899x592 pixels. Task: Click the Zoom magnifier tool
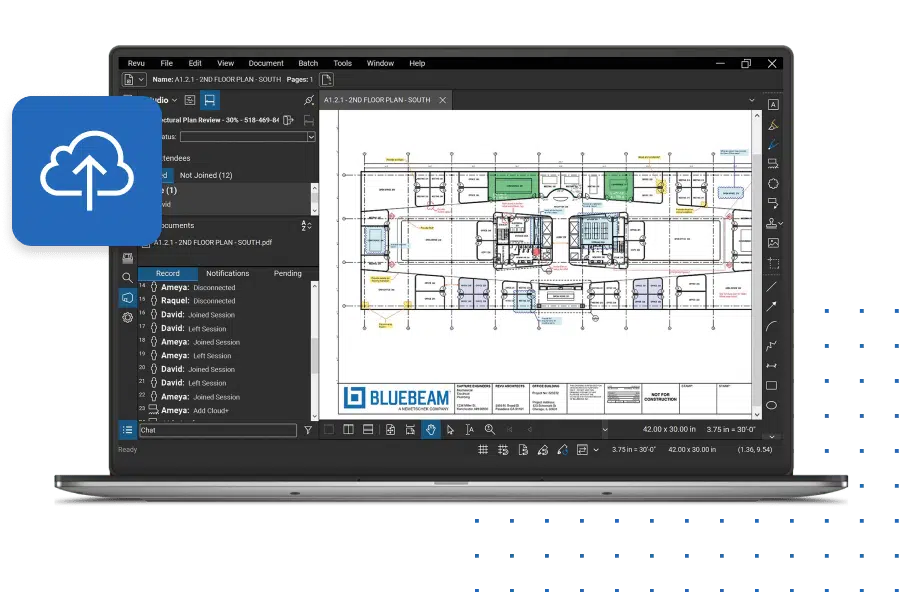click(490, 429)
